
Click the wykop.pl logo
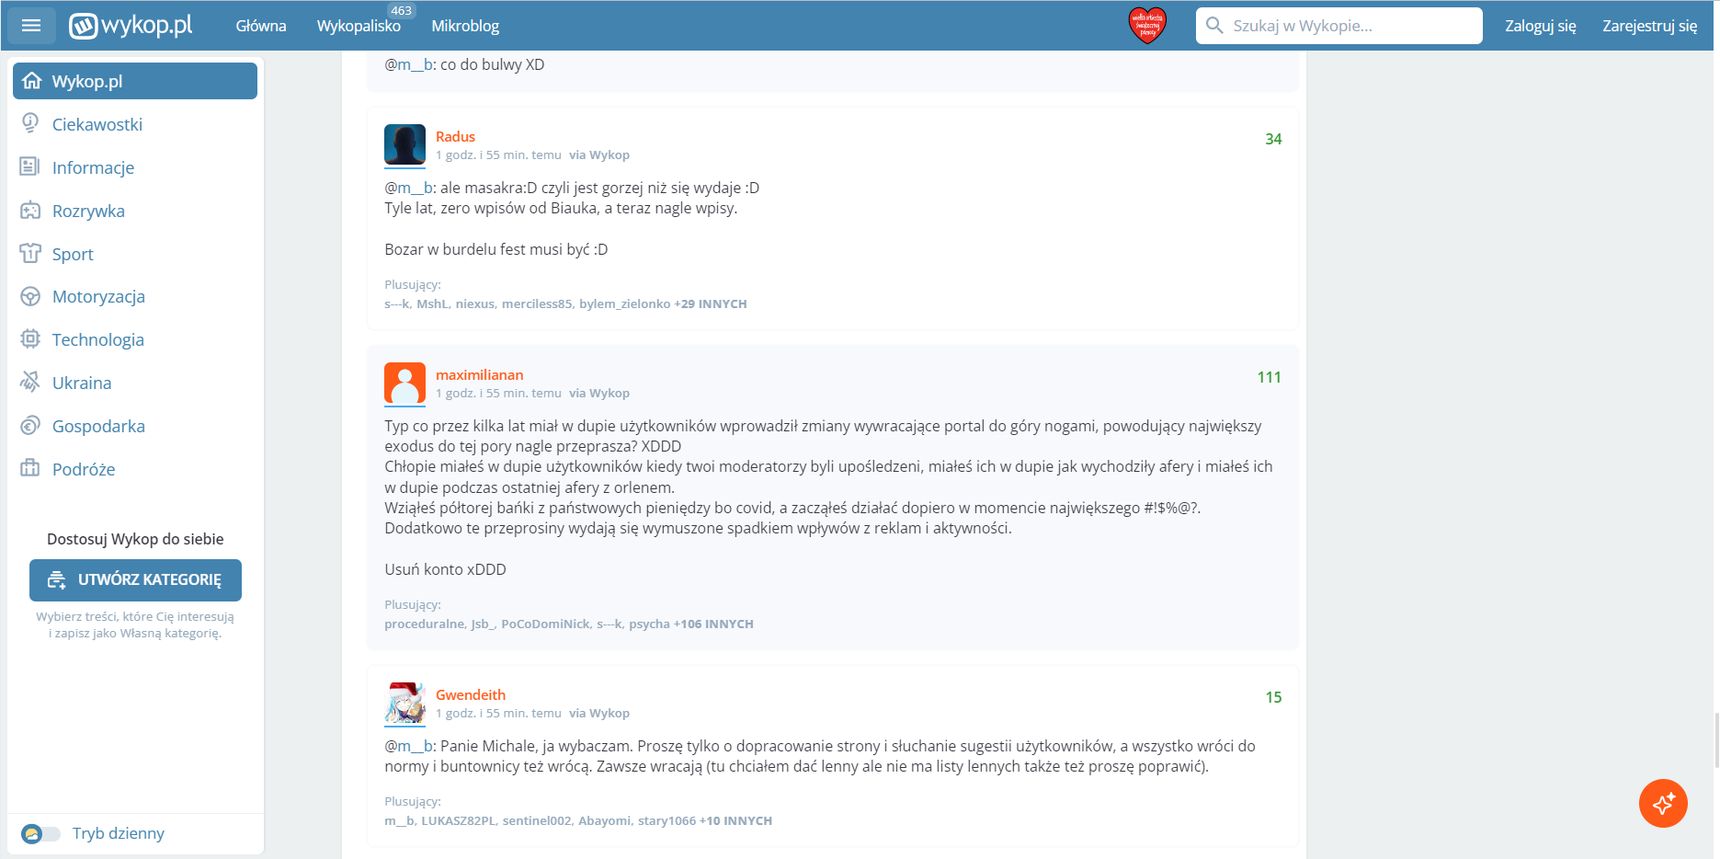pos(130,26)
